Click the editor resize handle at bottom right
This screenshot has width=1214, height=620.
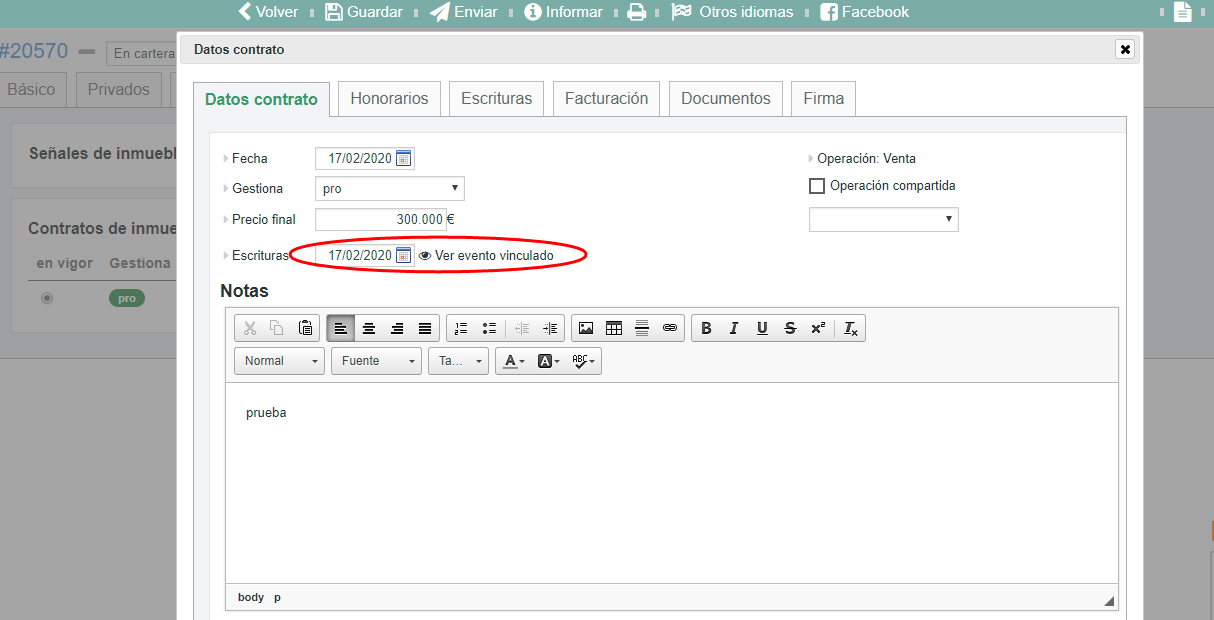tap(1108, 601)
